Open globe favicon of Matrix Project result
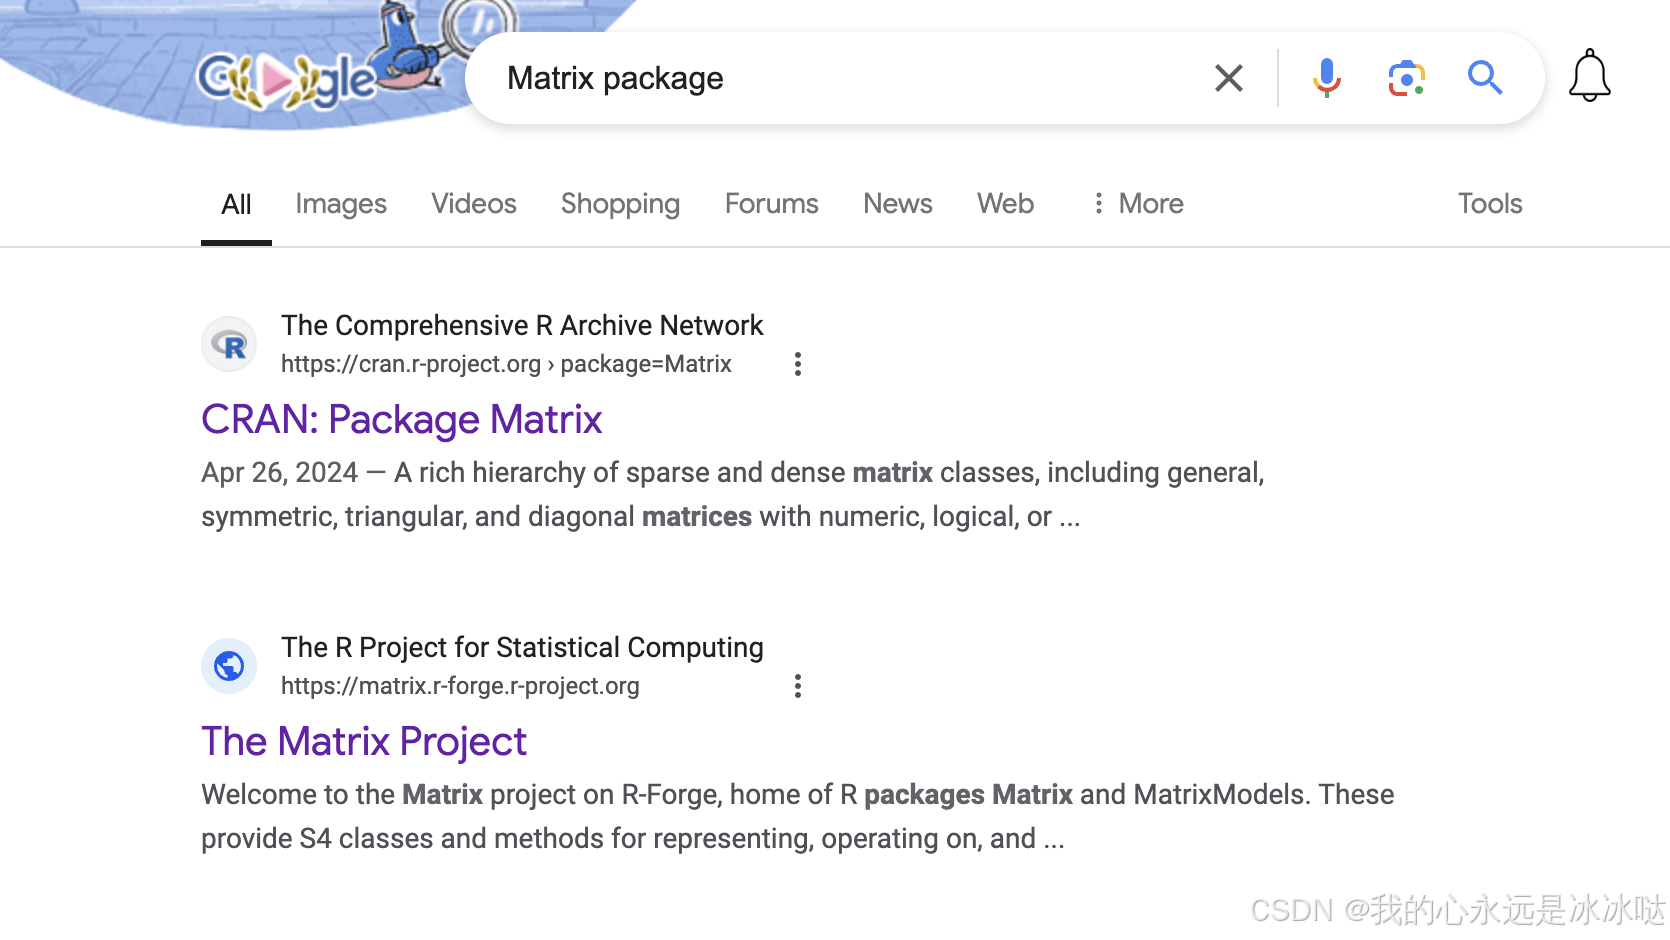1670x940 pixels. pyautogui.click(x=229, y=666)
